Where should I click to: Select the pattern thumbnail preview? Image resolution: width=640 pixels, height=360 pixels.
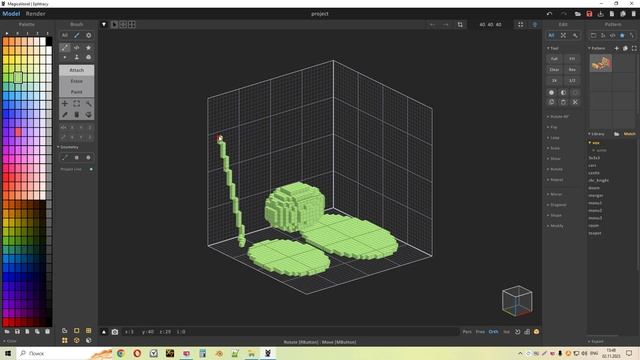pyautogui.click(x=601, y=63)
